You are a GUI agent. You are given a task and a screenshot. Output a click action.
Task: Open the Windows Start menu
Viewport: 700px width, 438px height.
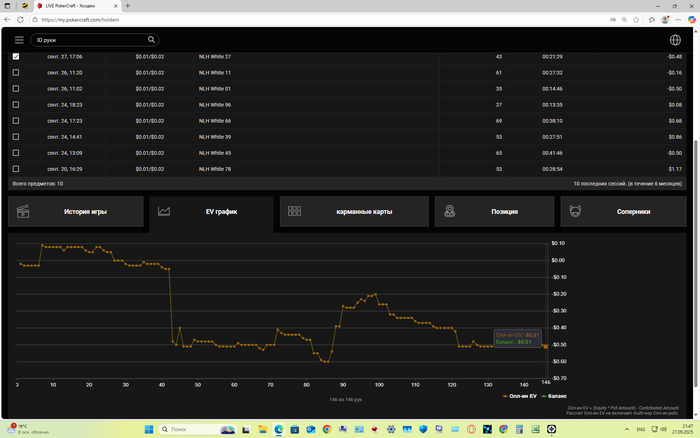tap(149, 429)
